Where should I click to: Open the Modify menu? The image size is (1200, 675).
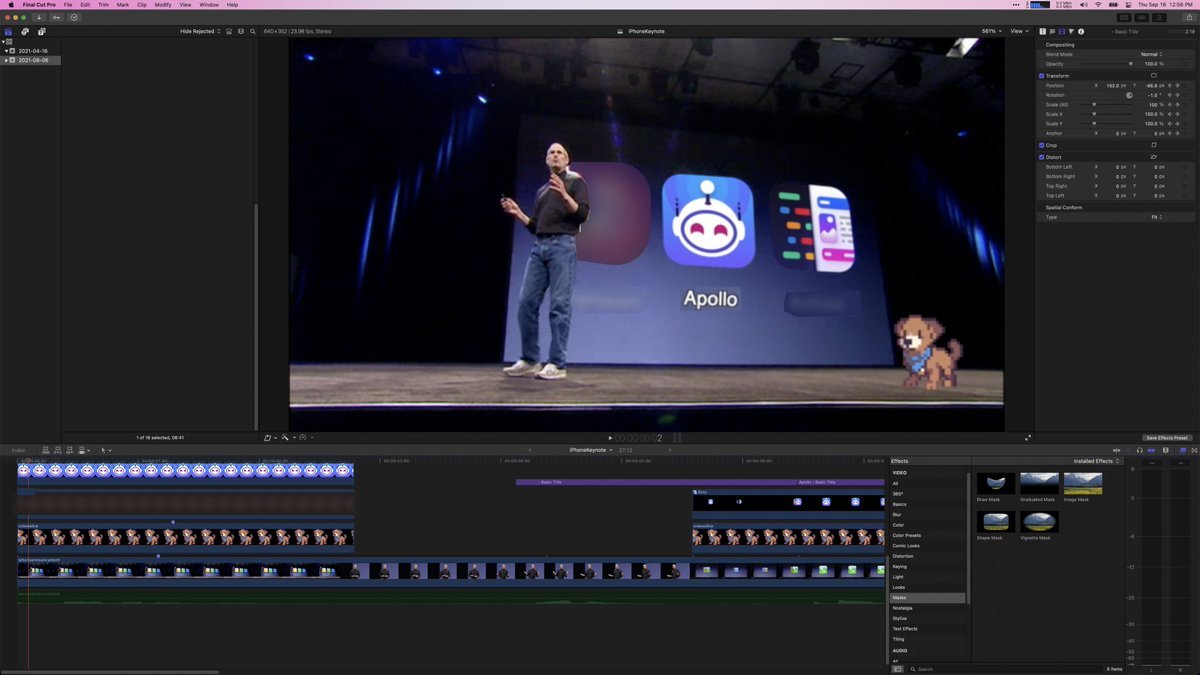(162, 5)
